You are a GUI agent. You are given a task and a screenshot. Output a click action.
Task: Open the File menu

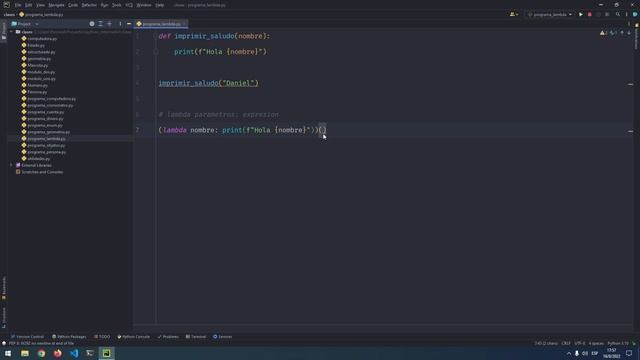coord(18,5)
